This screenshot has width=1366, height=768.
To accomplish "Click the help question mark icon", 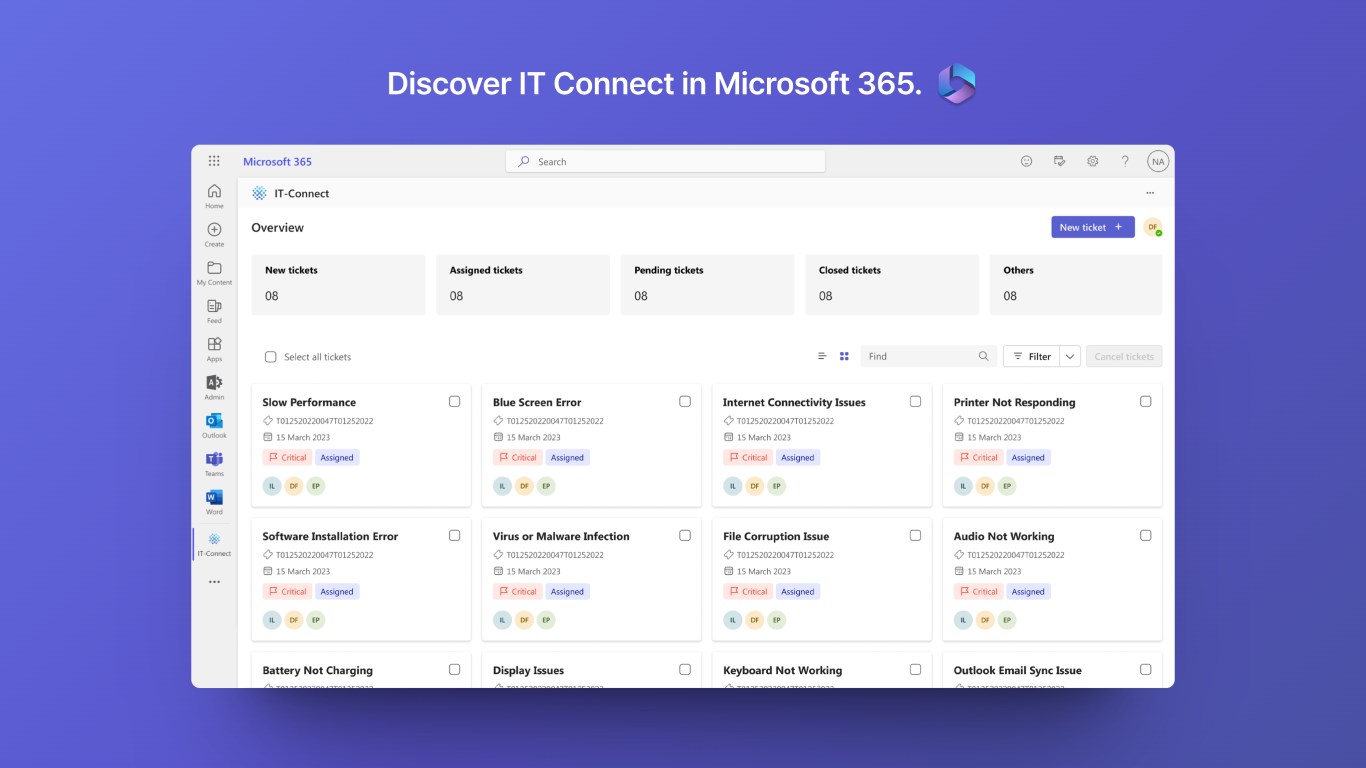I will click(x=1124, y=161).
